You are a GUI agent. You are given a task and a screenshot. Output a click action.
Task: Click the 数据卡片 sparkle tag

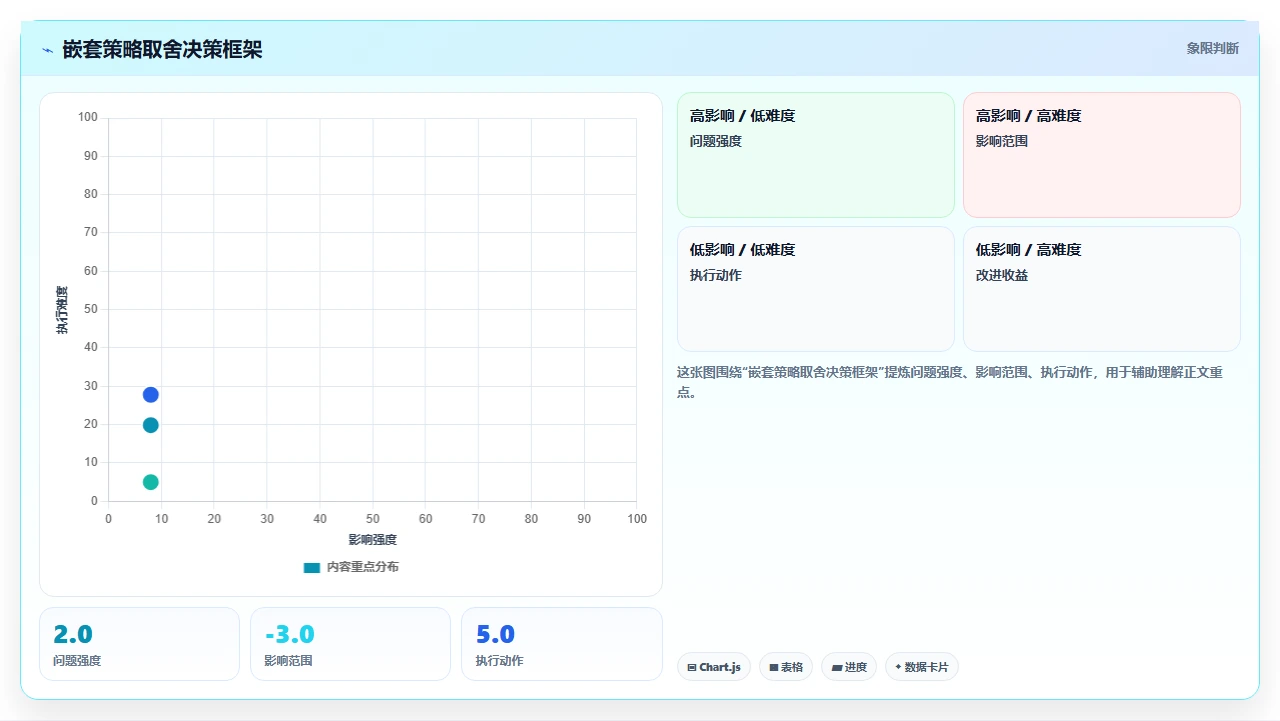(922, 667)
